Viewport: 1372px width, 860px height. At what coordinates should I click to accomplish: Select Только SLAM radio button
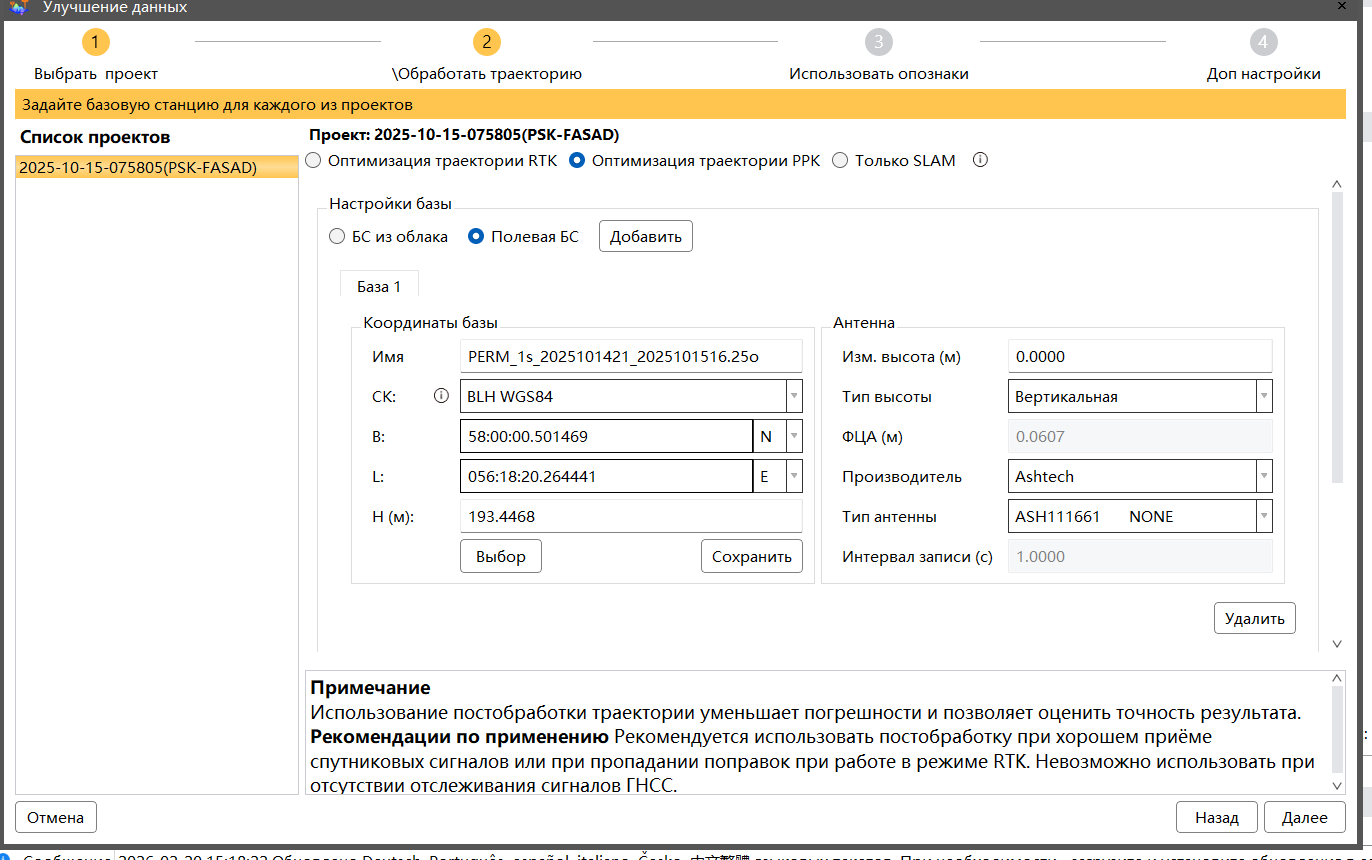(840, 160)
